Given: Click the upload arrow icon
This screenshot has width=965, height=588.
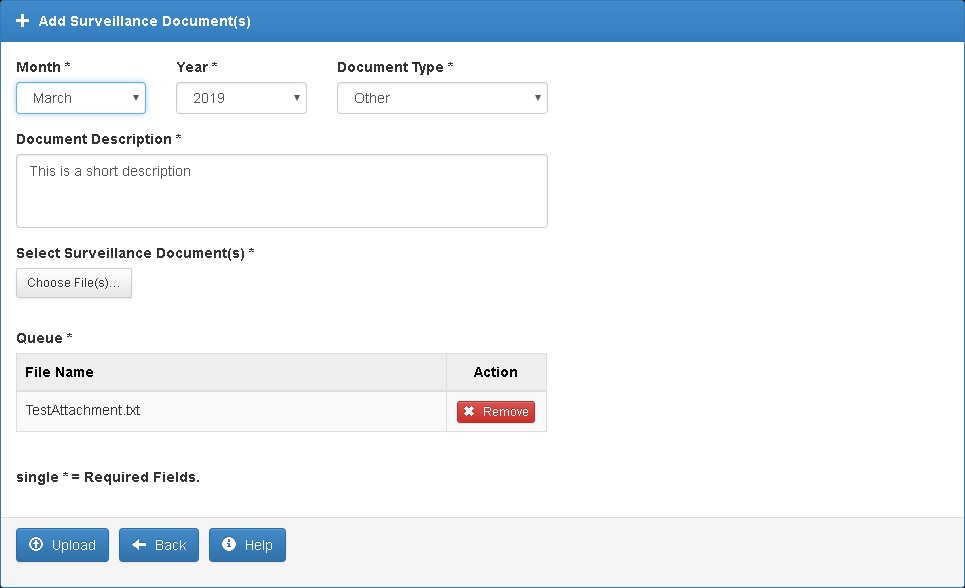Looking at the screenshot, I should [x=36, y=545].
